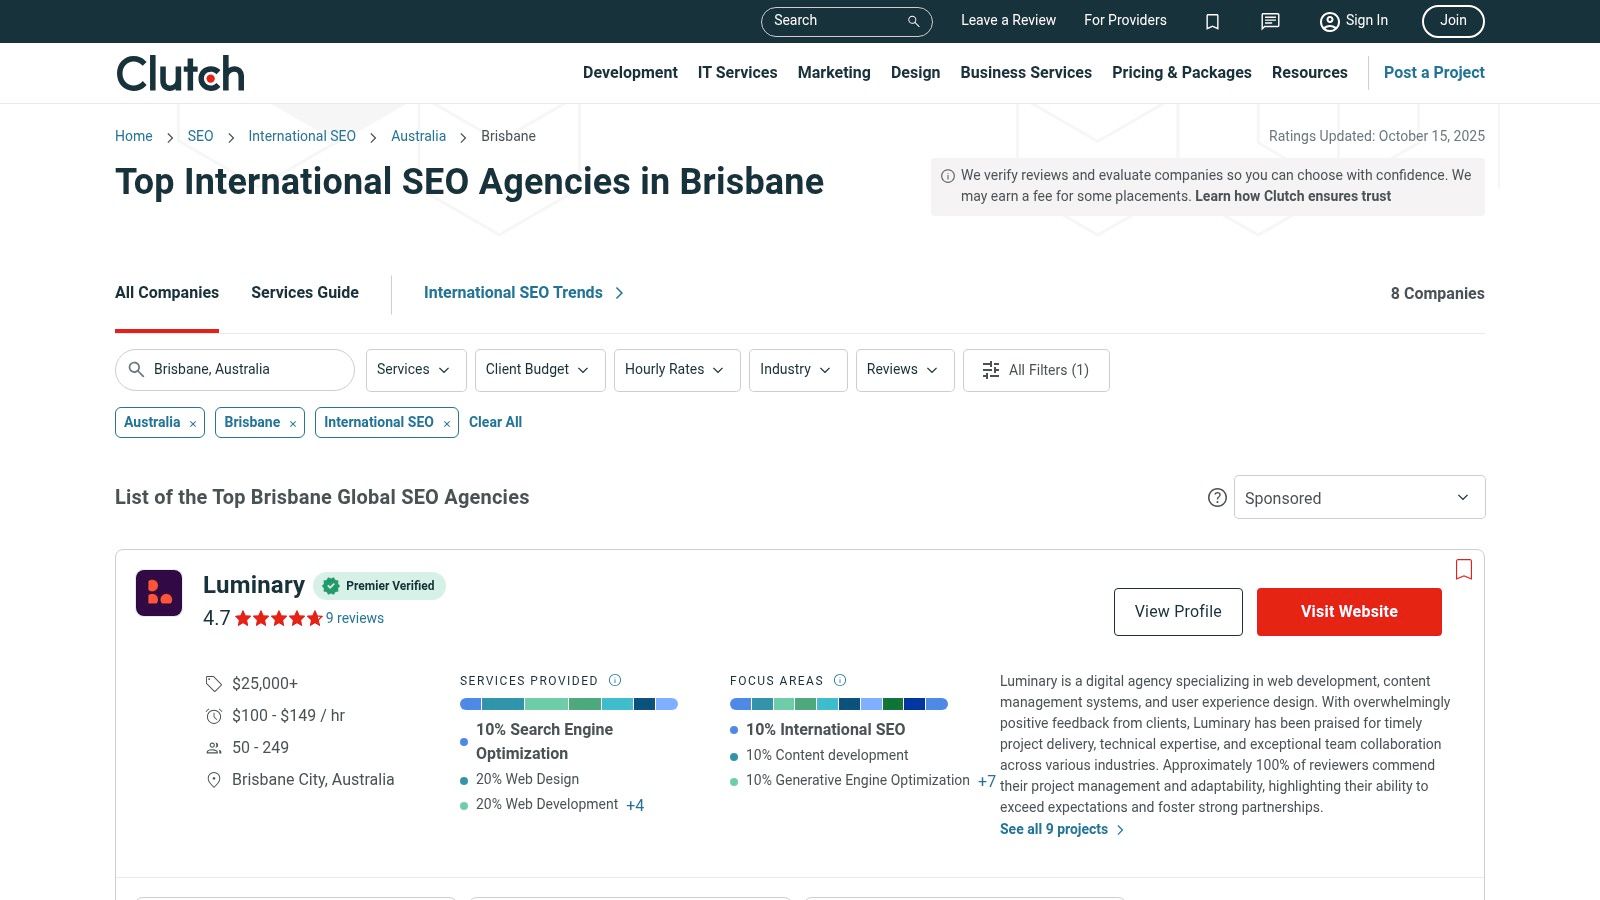Remove the Brisbane filter tag
1600x900 pixels.
point(293,424)
